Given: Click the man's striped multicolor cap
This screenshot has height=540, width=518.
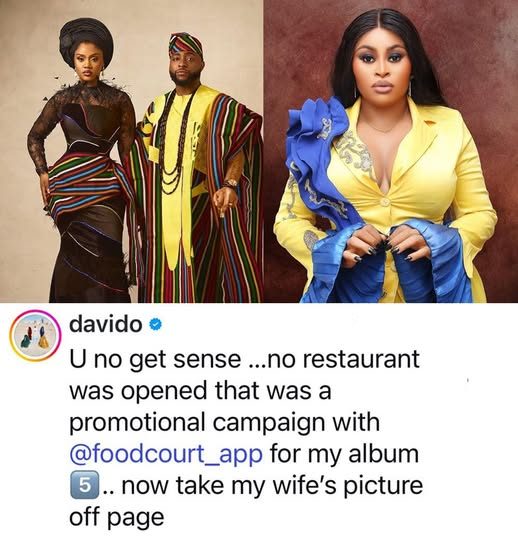Looking at the screenshot, I should (x=187, y=44).
